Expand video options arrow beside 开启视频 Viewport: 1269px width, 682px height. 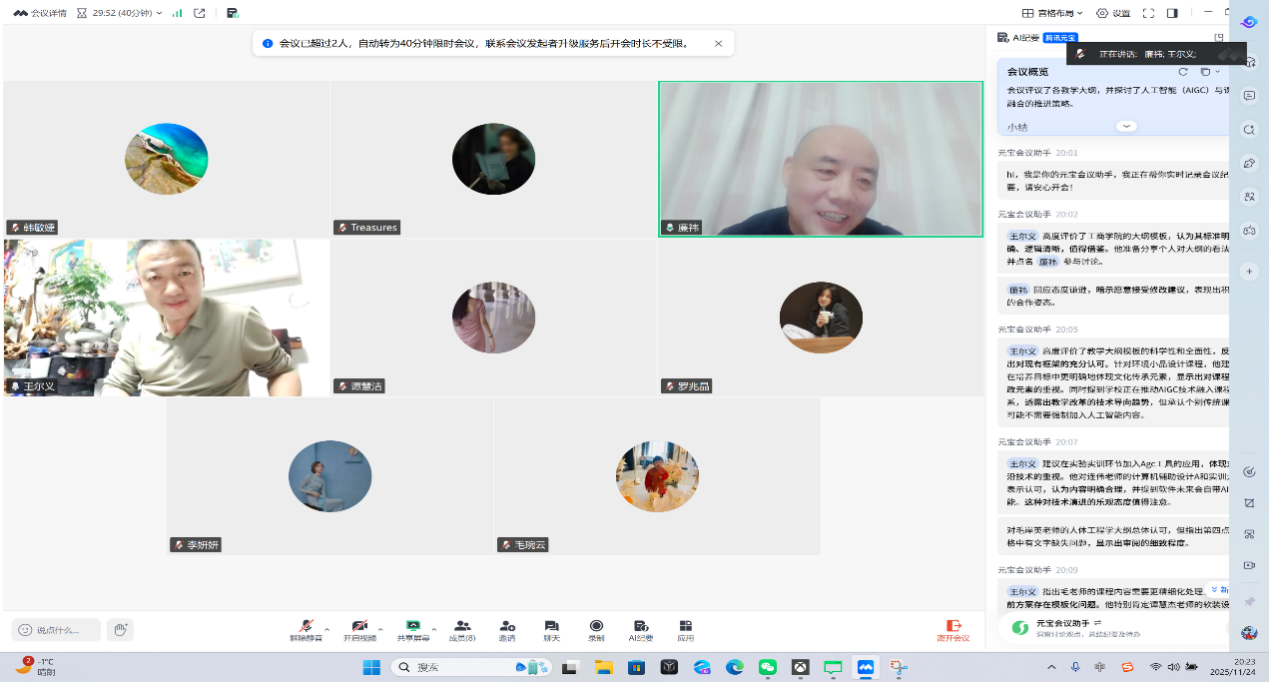(380, 630)
